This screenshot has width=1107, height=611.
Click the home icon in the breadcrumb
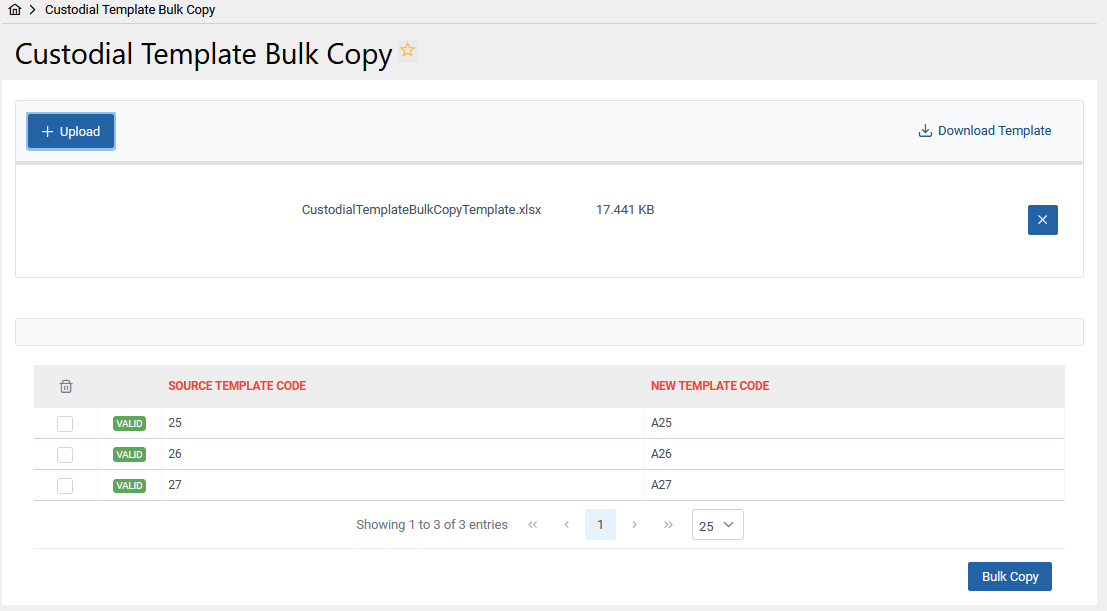(14, 10)
